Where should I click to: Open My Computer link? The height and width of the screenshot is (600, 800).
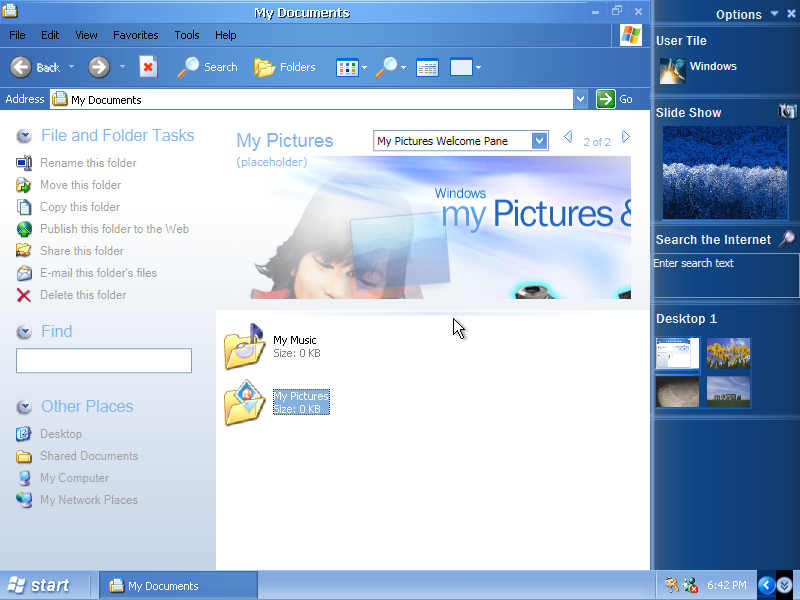click(x=74, y=478)
